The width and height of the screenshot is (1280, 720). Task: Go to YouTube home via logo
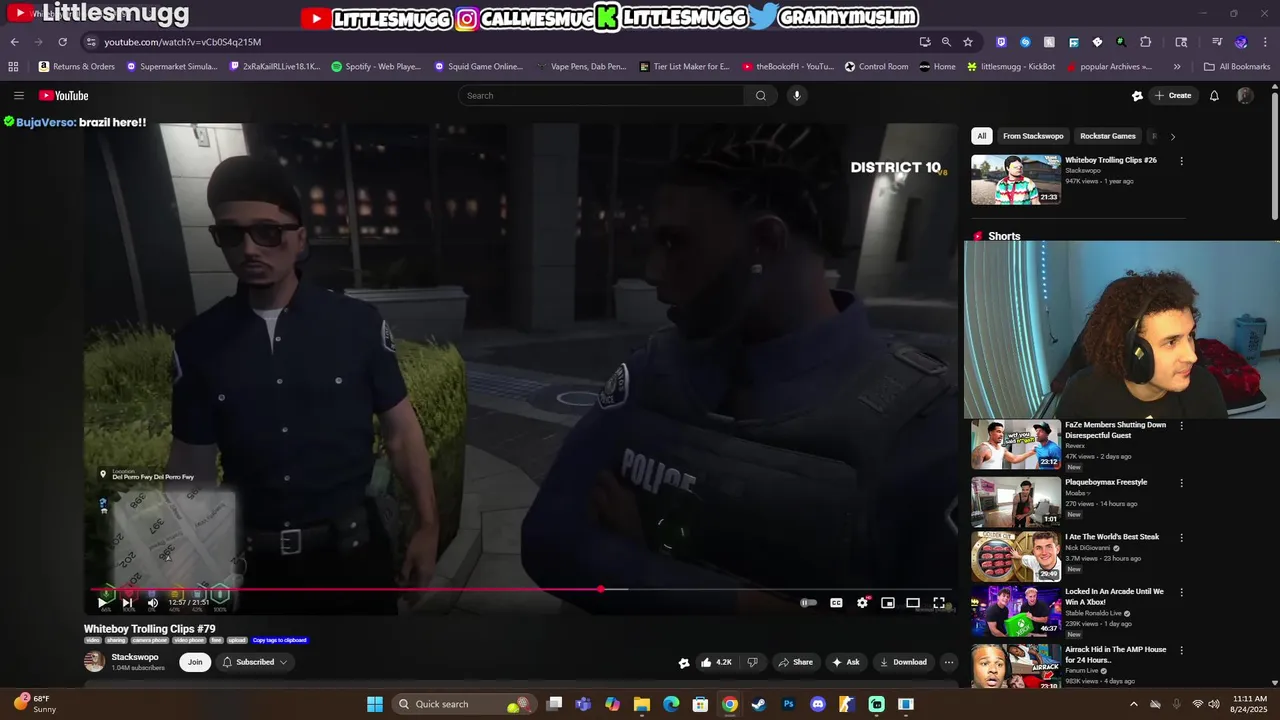click(64, 95)
